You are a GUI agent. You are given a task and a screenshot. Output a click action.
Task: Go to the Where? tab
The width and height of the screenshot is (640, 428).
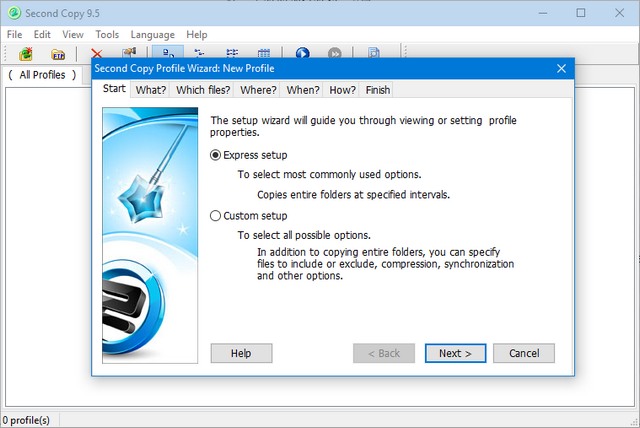259,90
